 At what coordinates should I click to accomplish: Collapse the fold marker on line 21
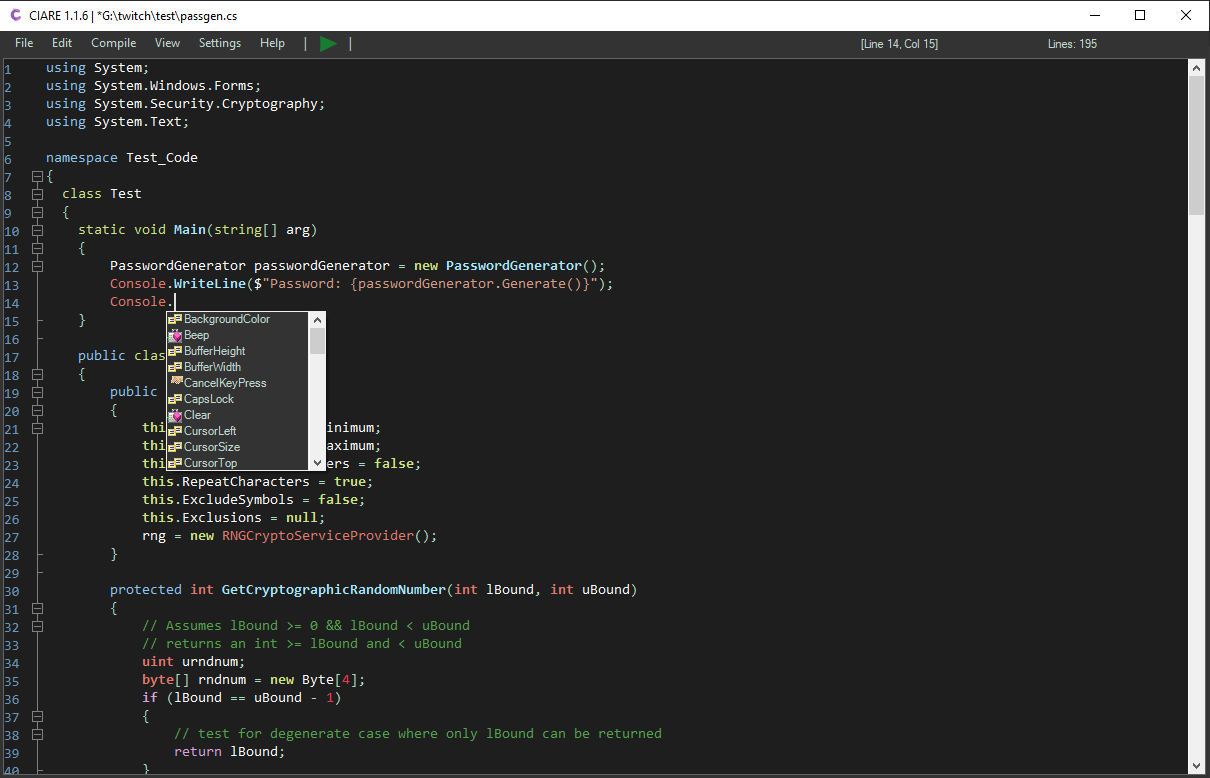(37, 428)
